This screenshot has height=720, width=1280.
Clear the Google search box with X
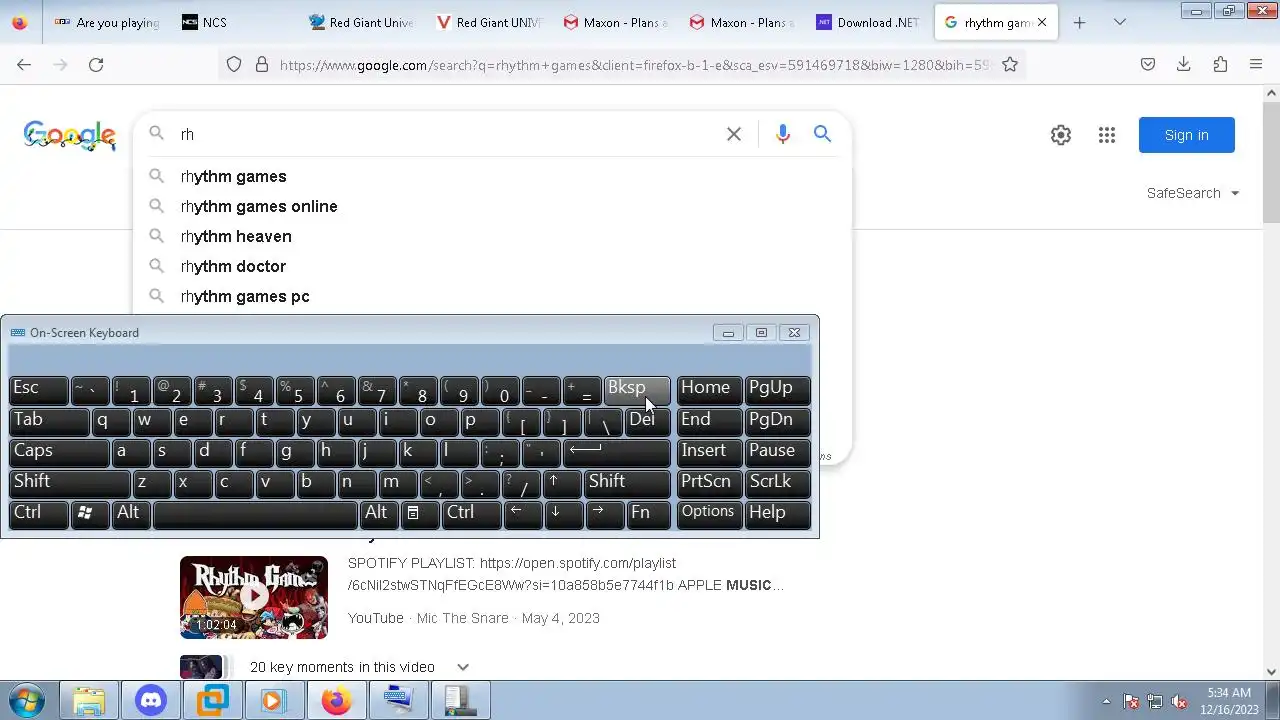(x=734, y=134)
